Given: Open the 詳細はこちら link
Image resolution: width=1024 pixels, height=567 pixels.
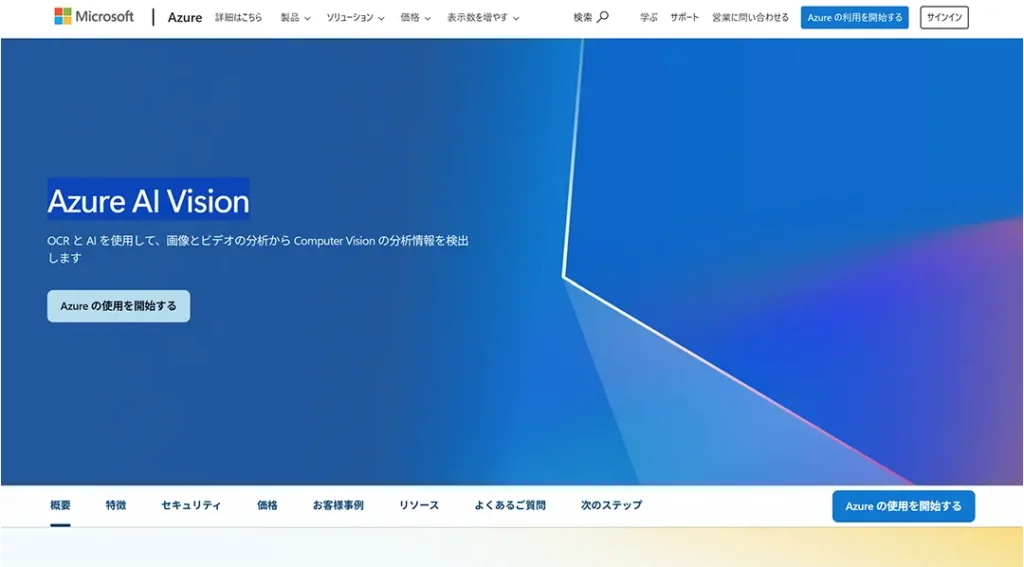Looking at the screenshot, I should click(x=238, y=18).
